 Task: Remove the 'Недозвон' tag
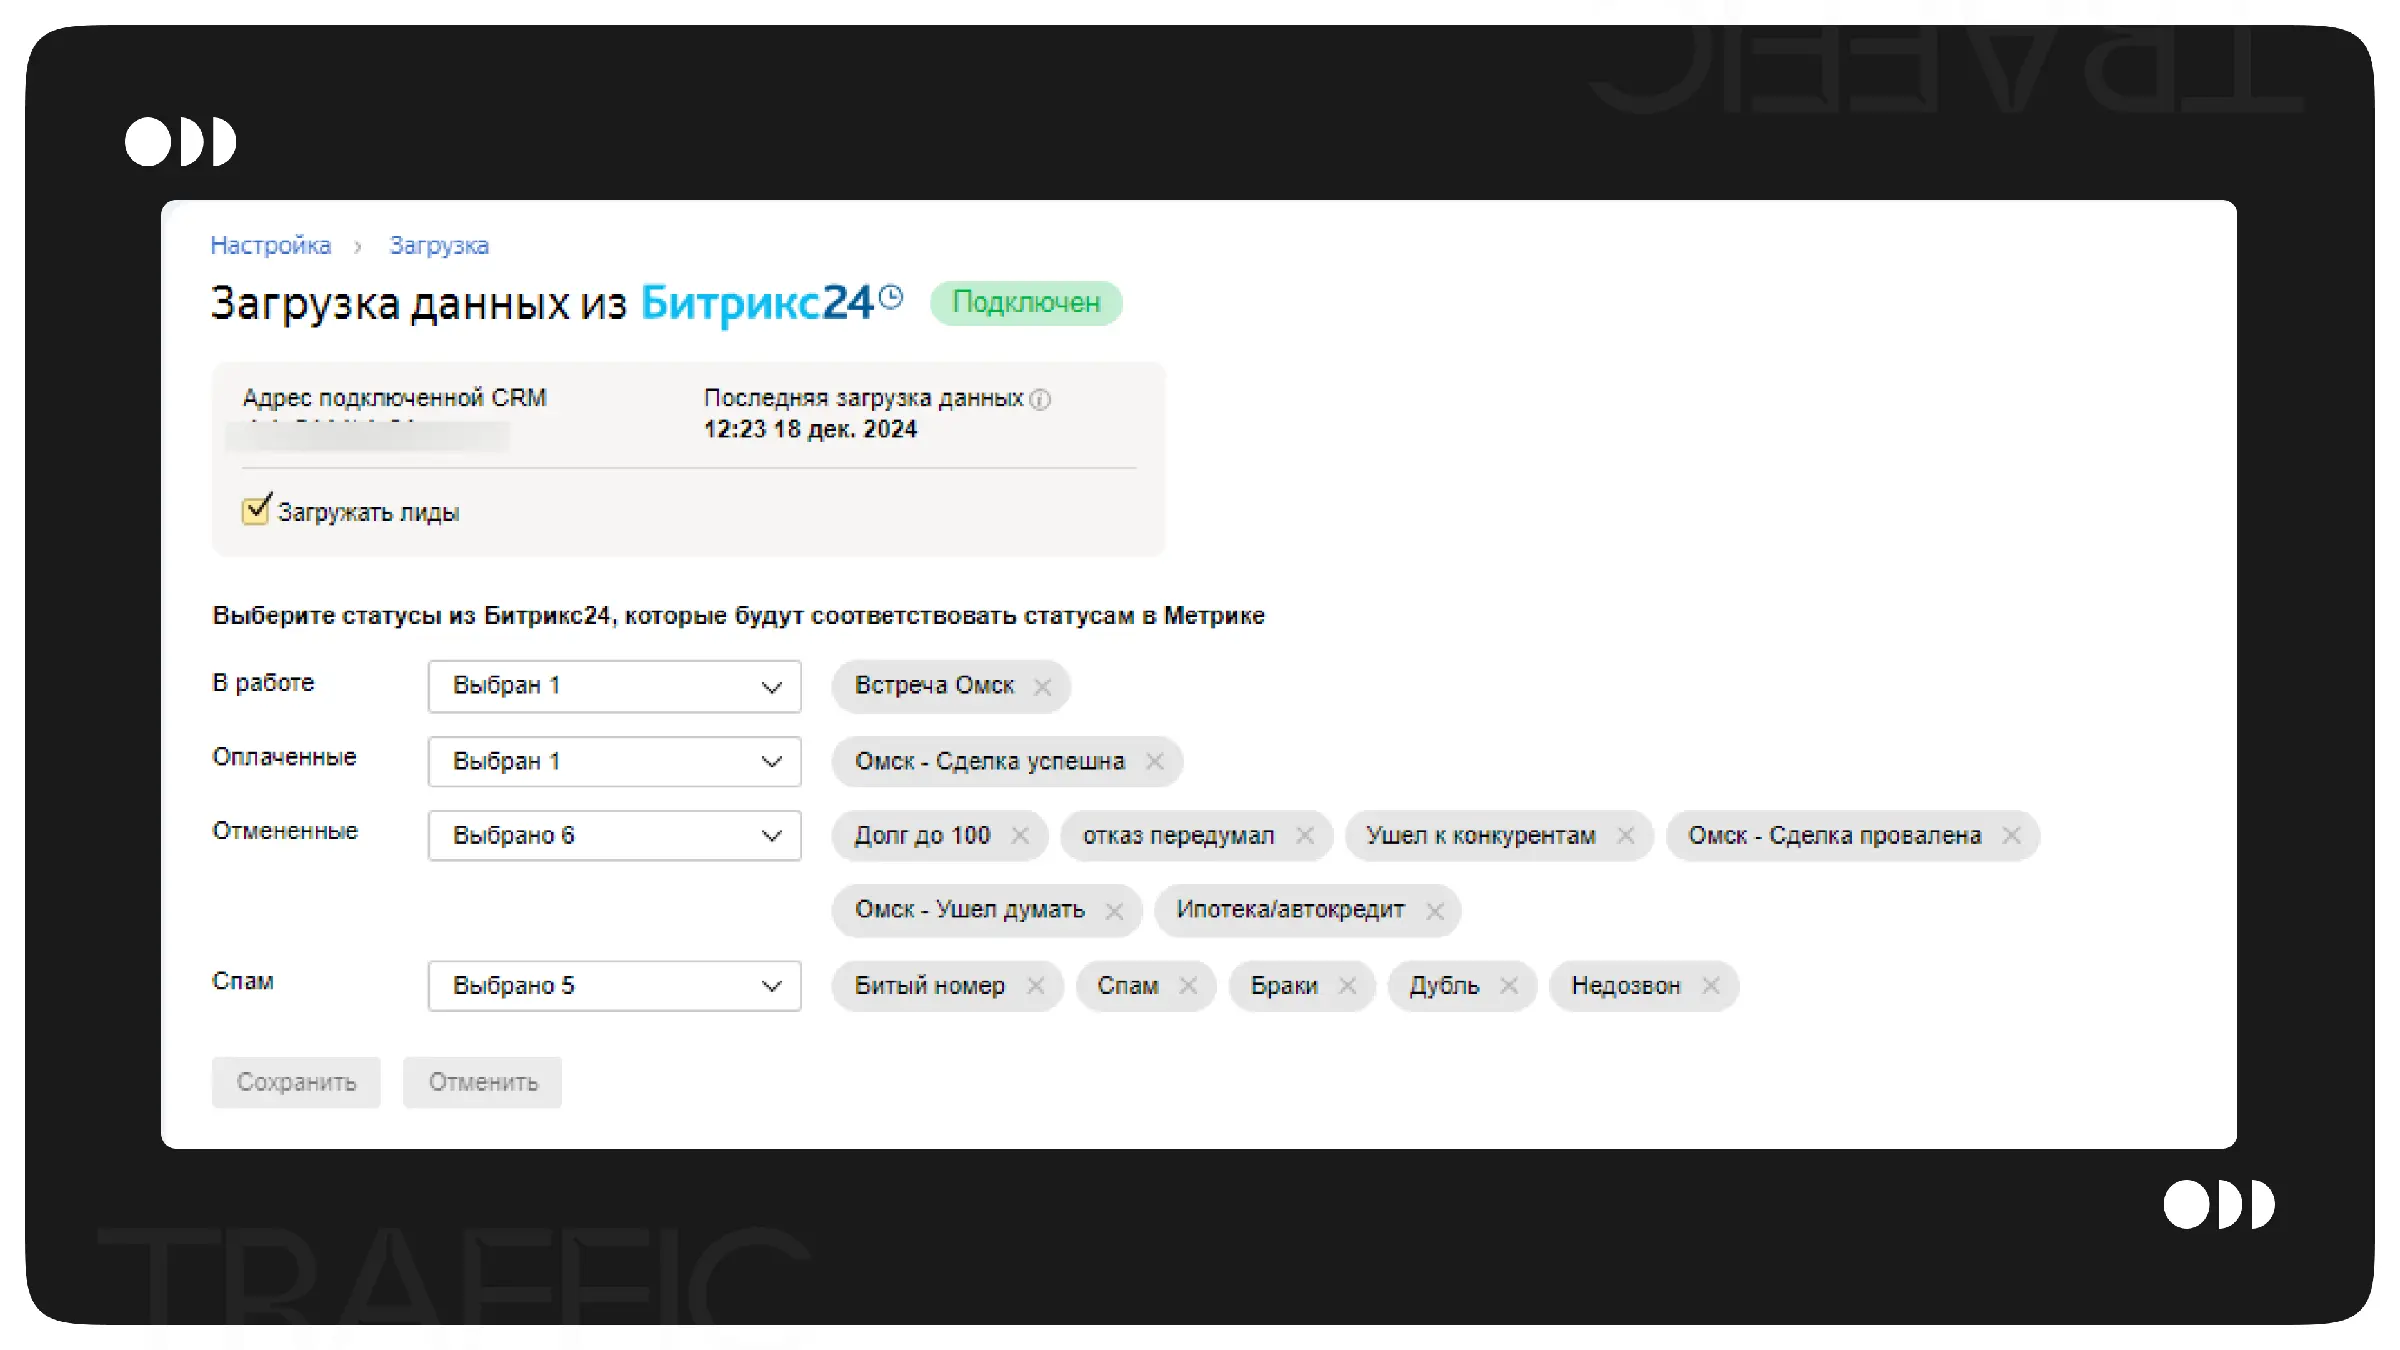[1710, 986]
